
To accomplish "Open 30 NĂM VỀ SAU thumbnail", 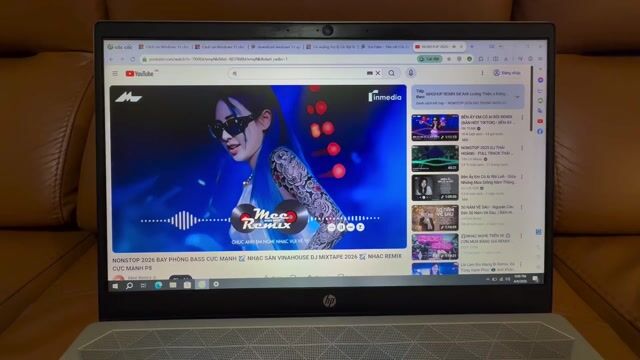I will click(435, 218).
